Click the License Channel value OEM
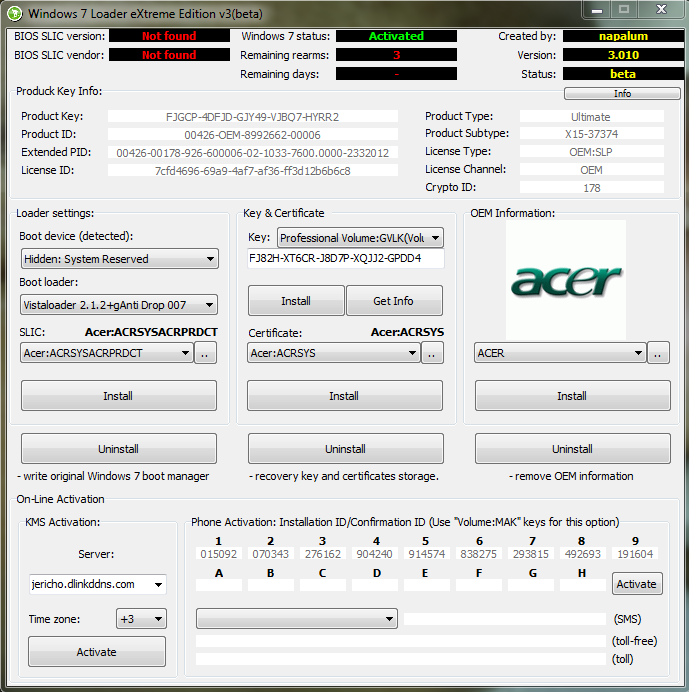The height and width of the screenshot is (692, 689). tap(591, 170)
